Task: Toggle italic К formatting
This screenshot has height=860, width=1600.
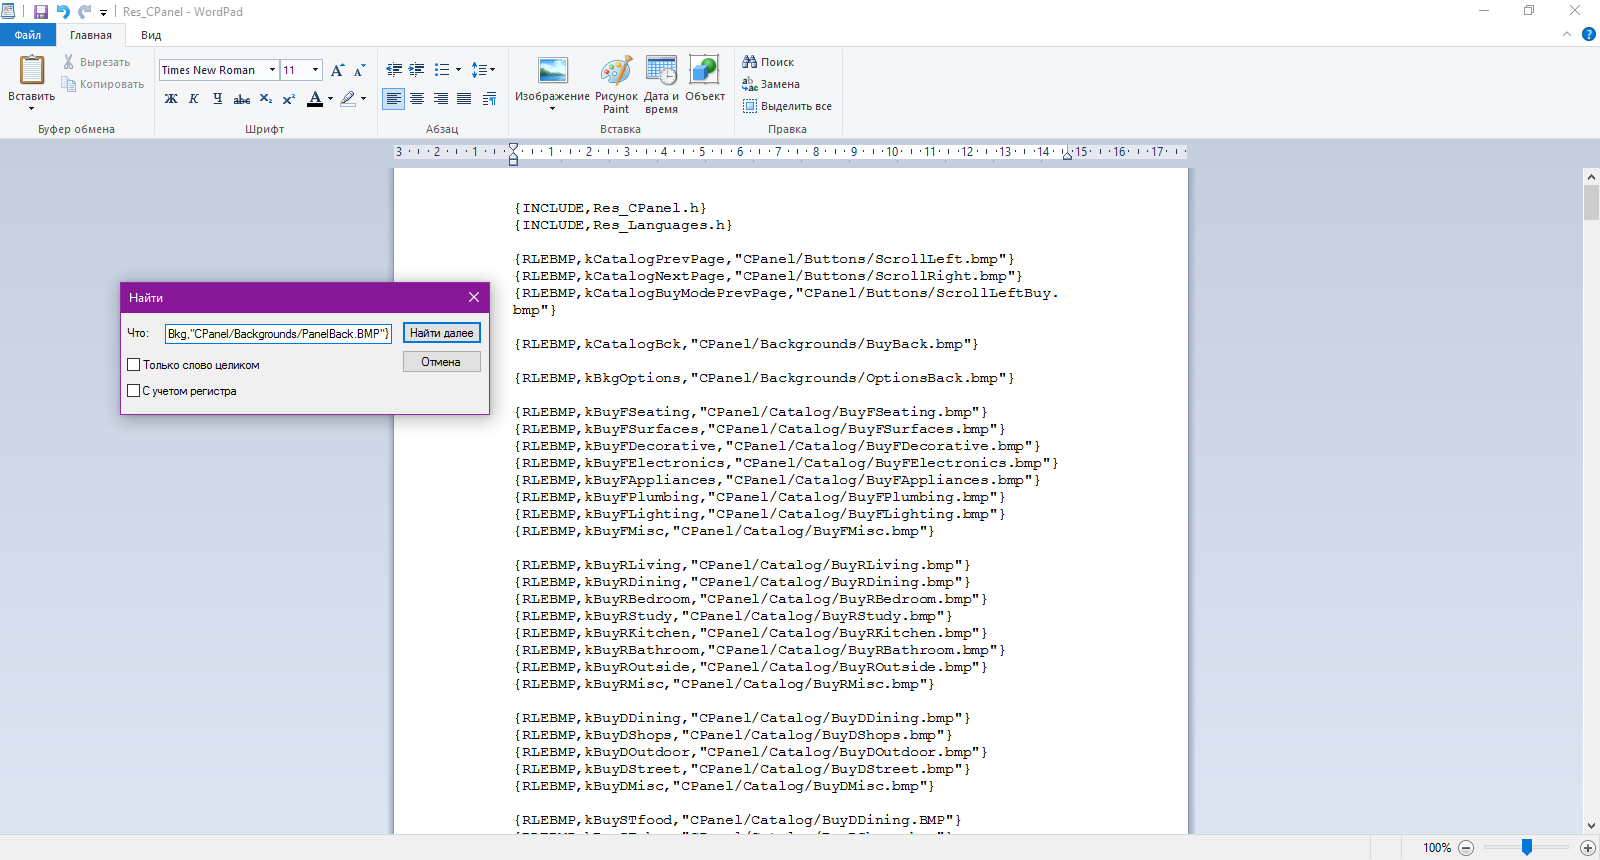Action: tap(194, 98)
